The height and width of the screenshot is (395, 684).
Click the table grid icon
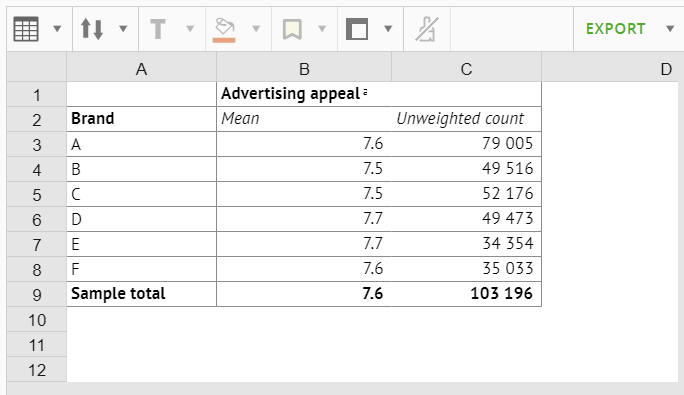point(26,29)
